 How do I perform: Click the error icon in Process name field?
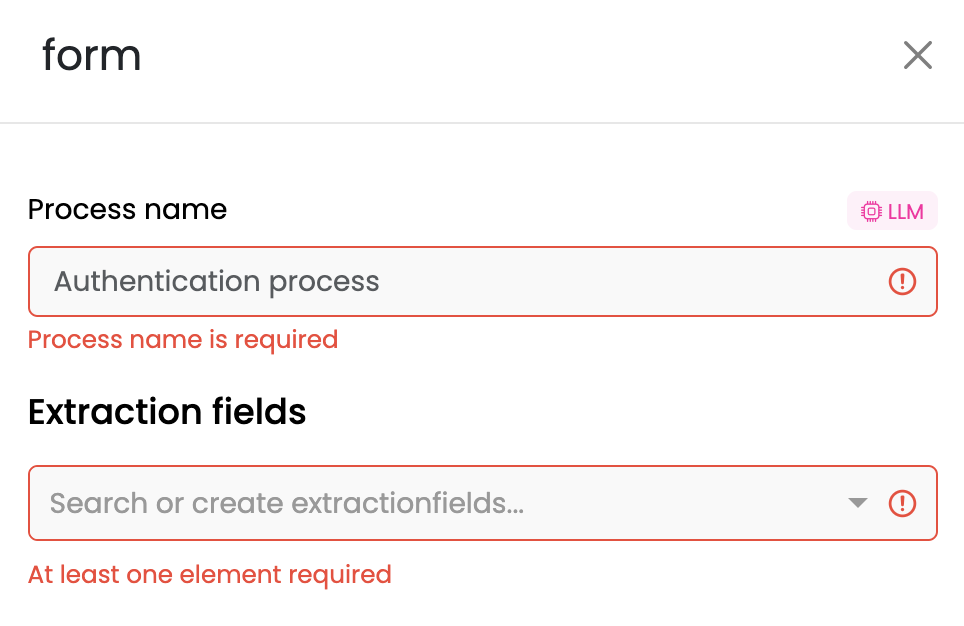pyautogui.click(x=903, y=282)
